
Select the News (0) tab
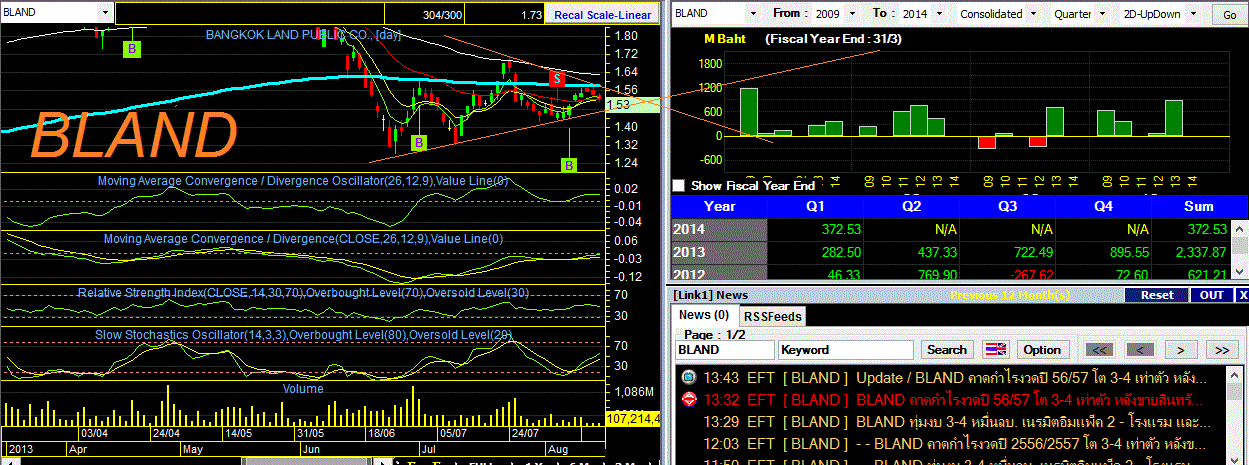pyautogui.click(x=704, y=315)
